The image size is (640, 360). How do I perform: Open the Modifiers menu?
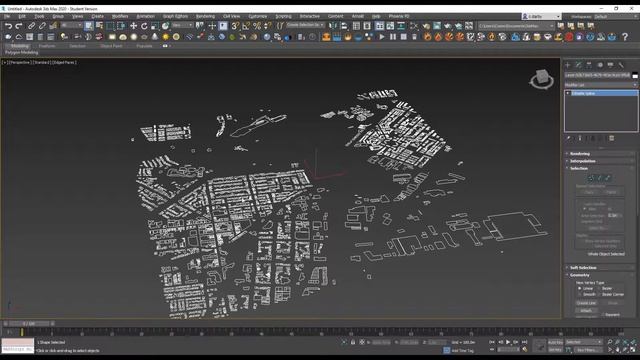pos(120,16)
